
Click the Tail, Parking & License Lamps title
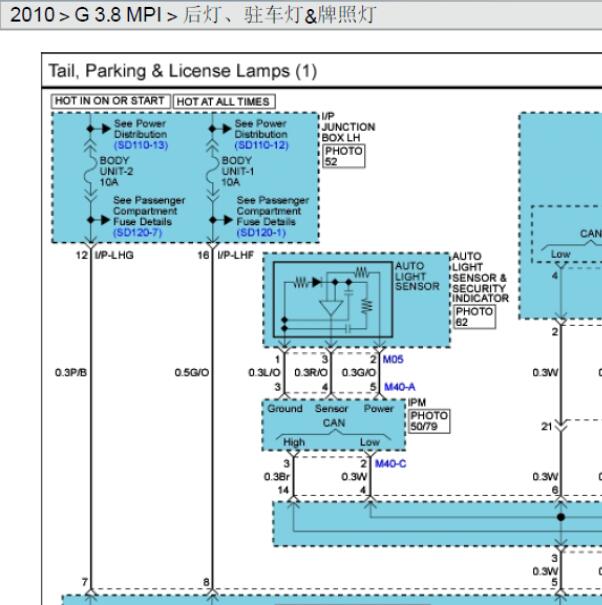point(183,71)
